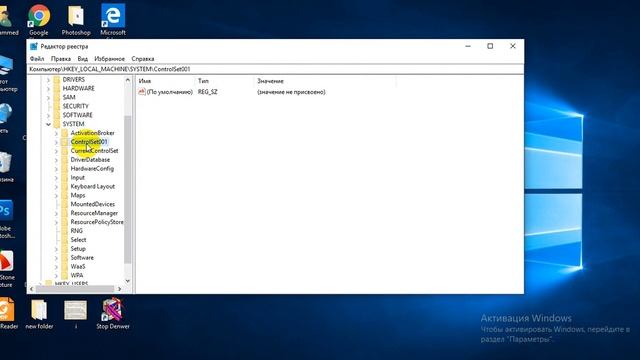Open the Microsoft Edge desktop shortcut

pyautogui.click(x=113, y=20)
